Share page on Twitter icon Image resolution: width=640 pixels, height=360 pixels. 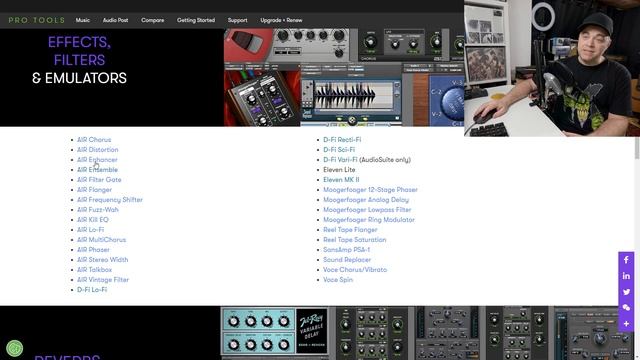click(x=626, y=292)
